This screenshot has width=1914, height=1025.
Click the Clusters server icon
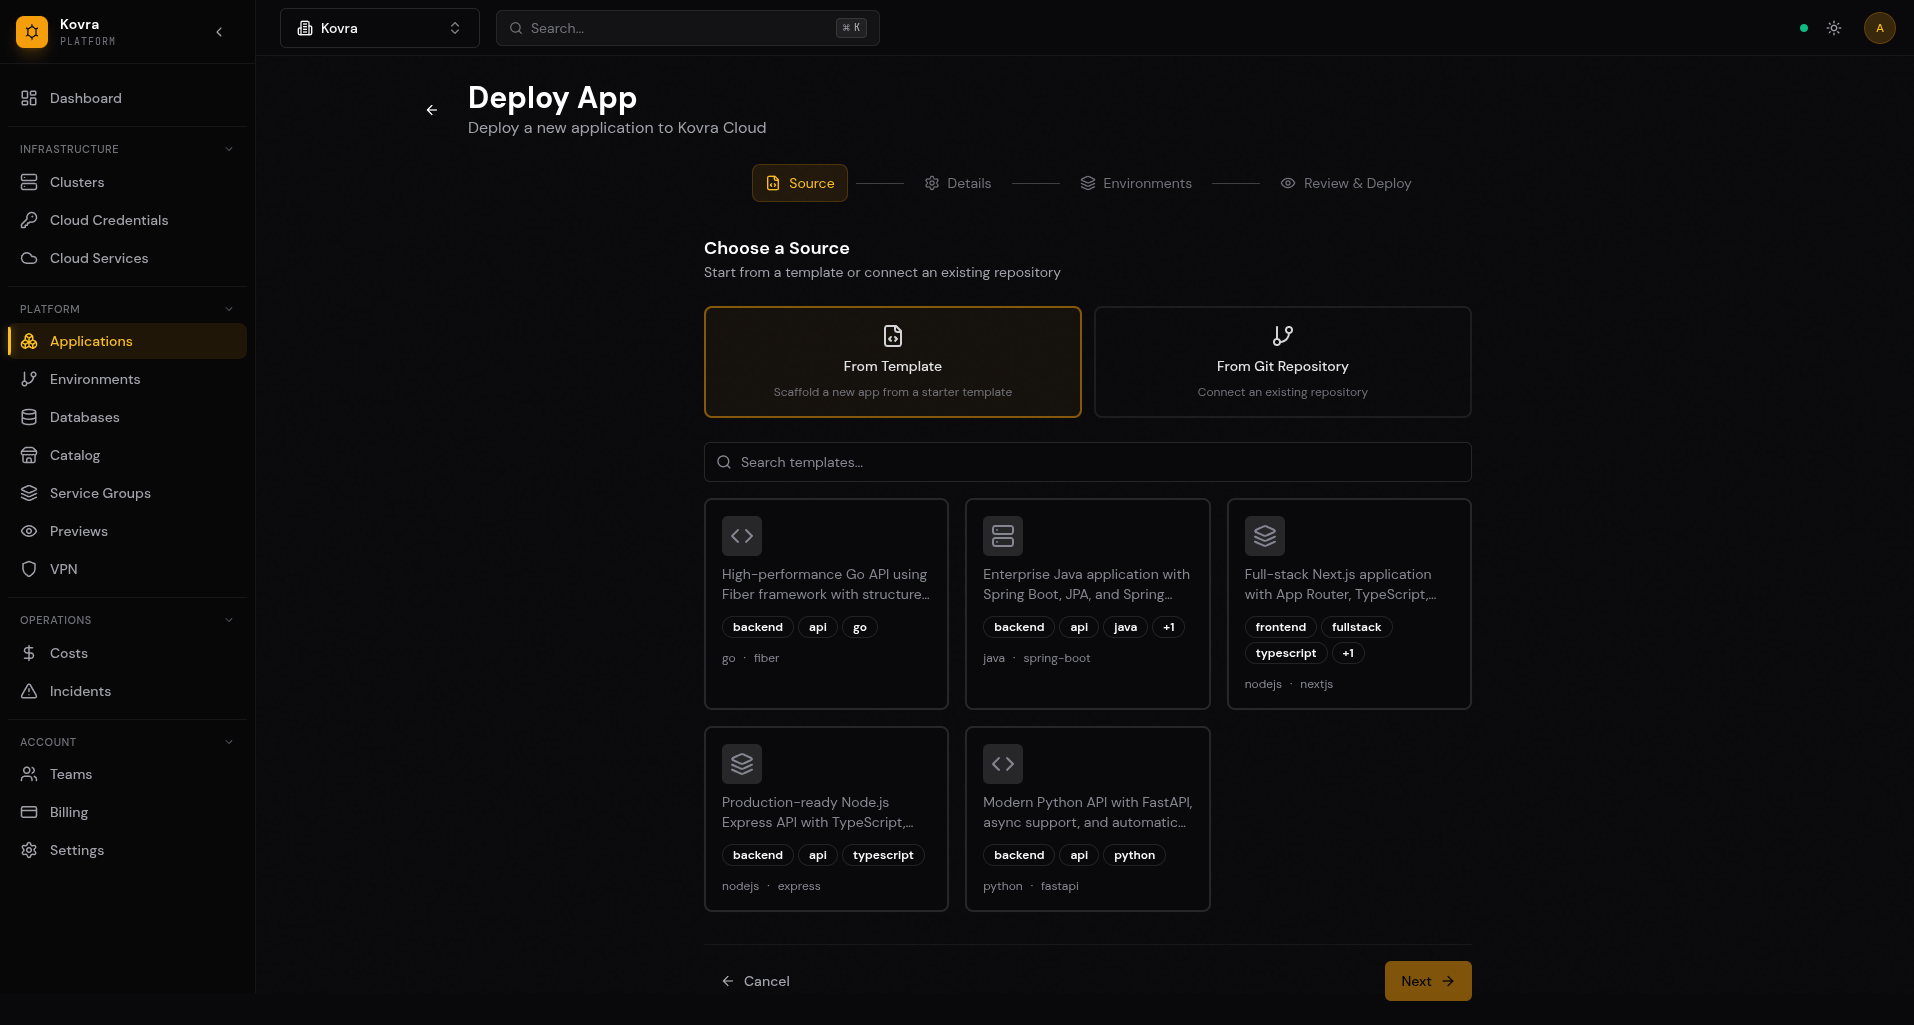[x=29, y=182]
